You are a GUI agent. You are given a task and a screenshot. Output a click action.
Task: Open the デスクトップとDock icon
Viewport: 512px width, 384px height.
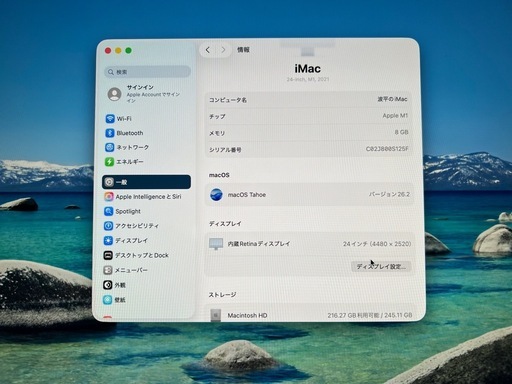point(108,256)
